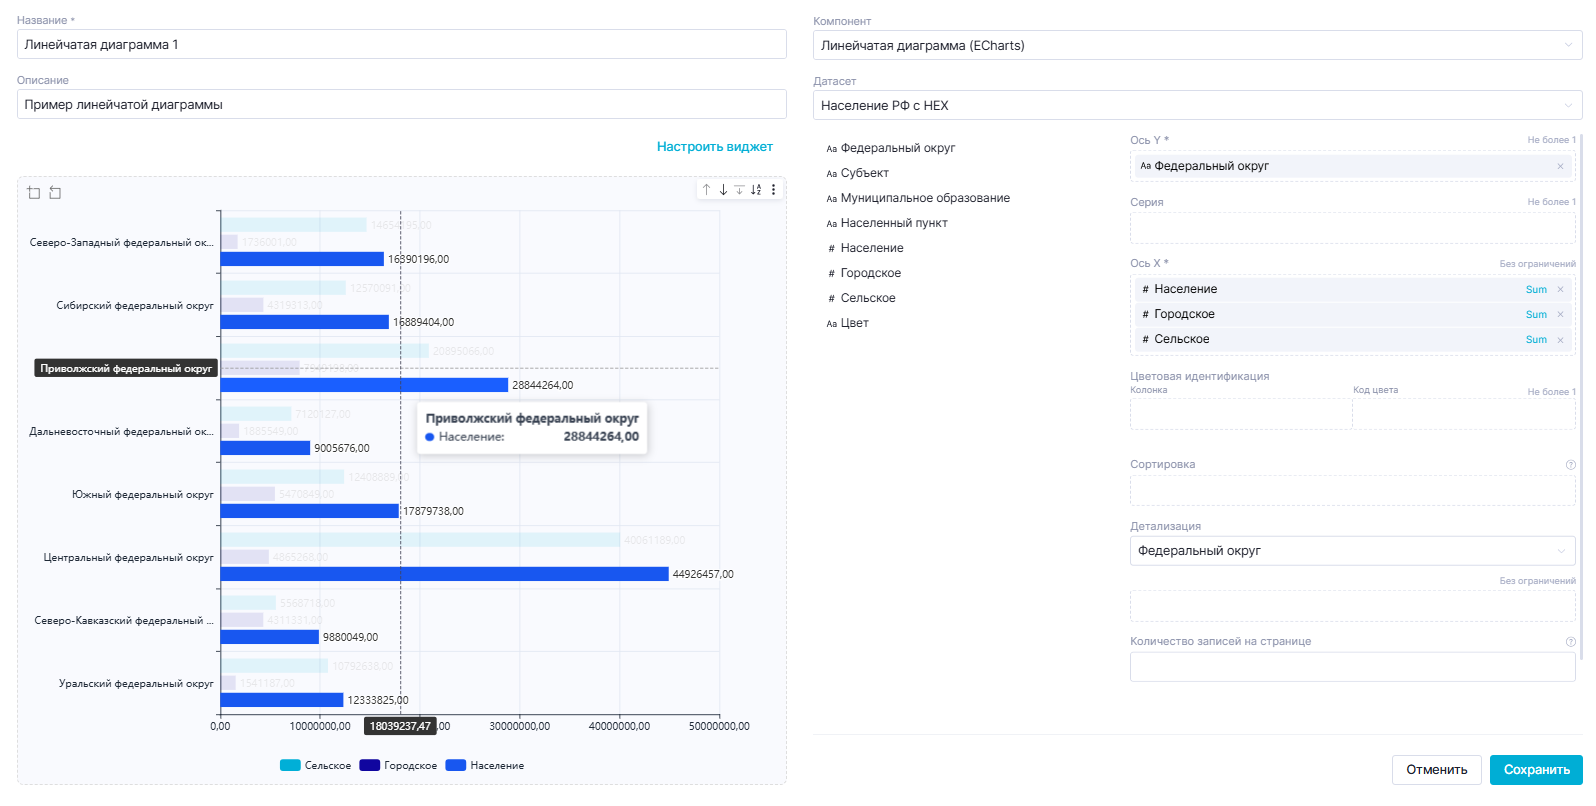Expand the Датасет dropdown
This screenshot has height=806, width=1596.
(x=1197, y=106)
